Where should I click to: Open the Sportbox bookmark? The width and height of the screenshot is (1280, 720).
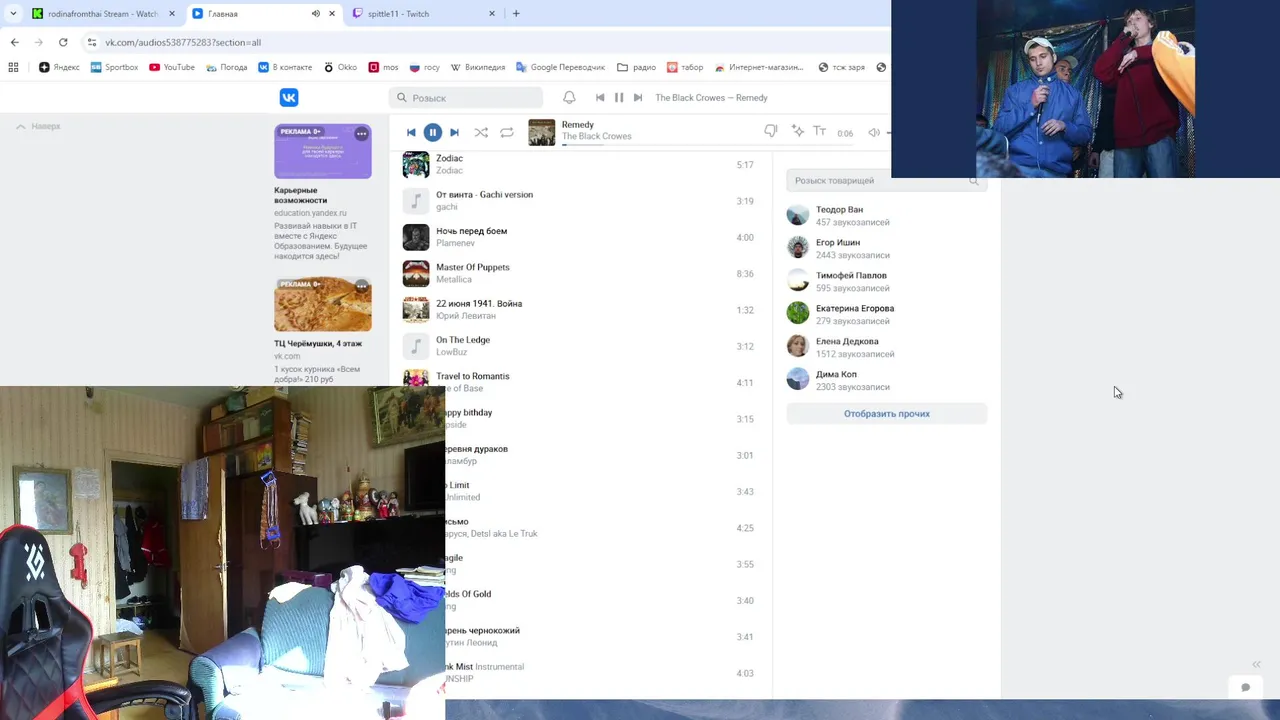point(114,67)
